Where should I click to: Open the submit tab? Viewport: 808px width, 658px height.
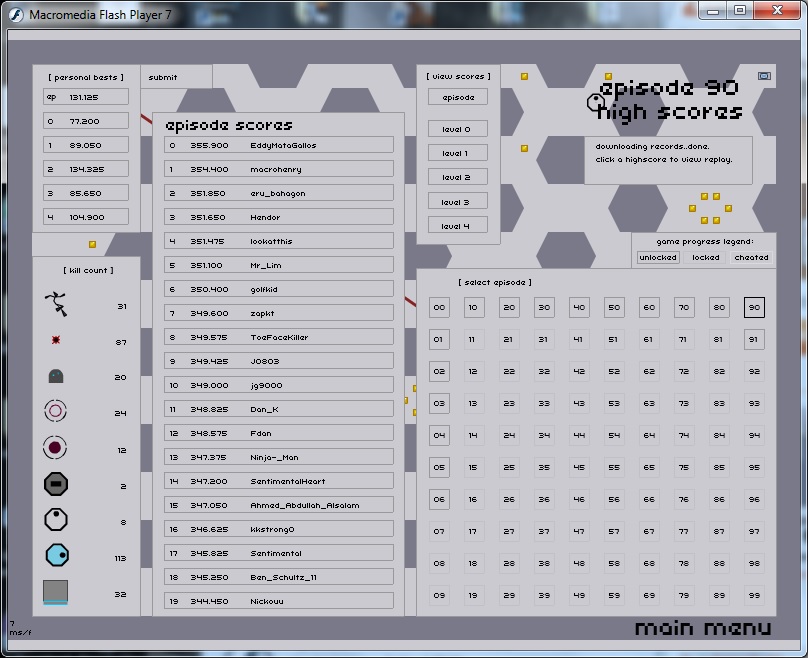coord(163,77)
